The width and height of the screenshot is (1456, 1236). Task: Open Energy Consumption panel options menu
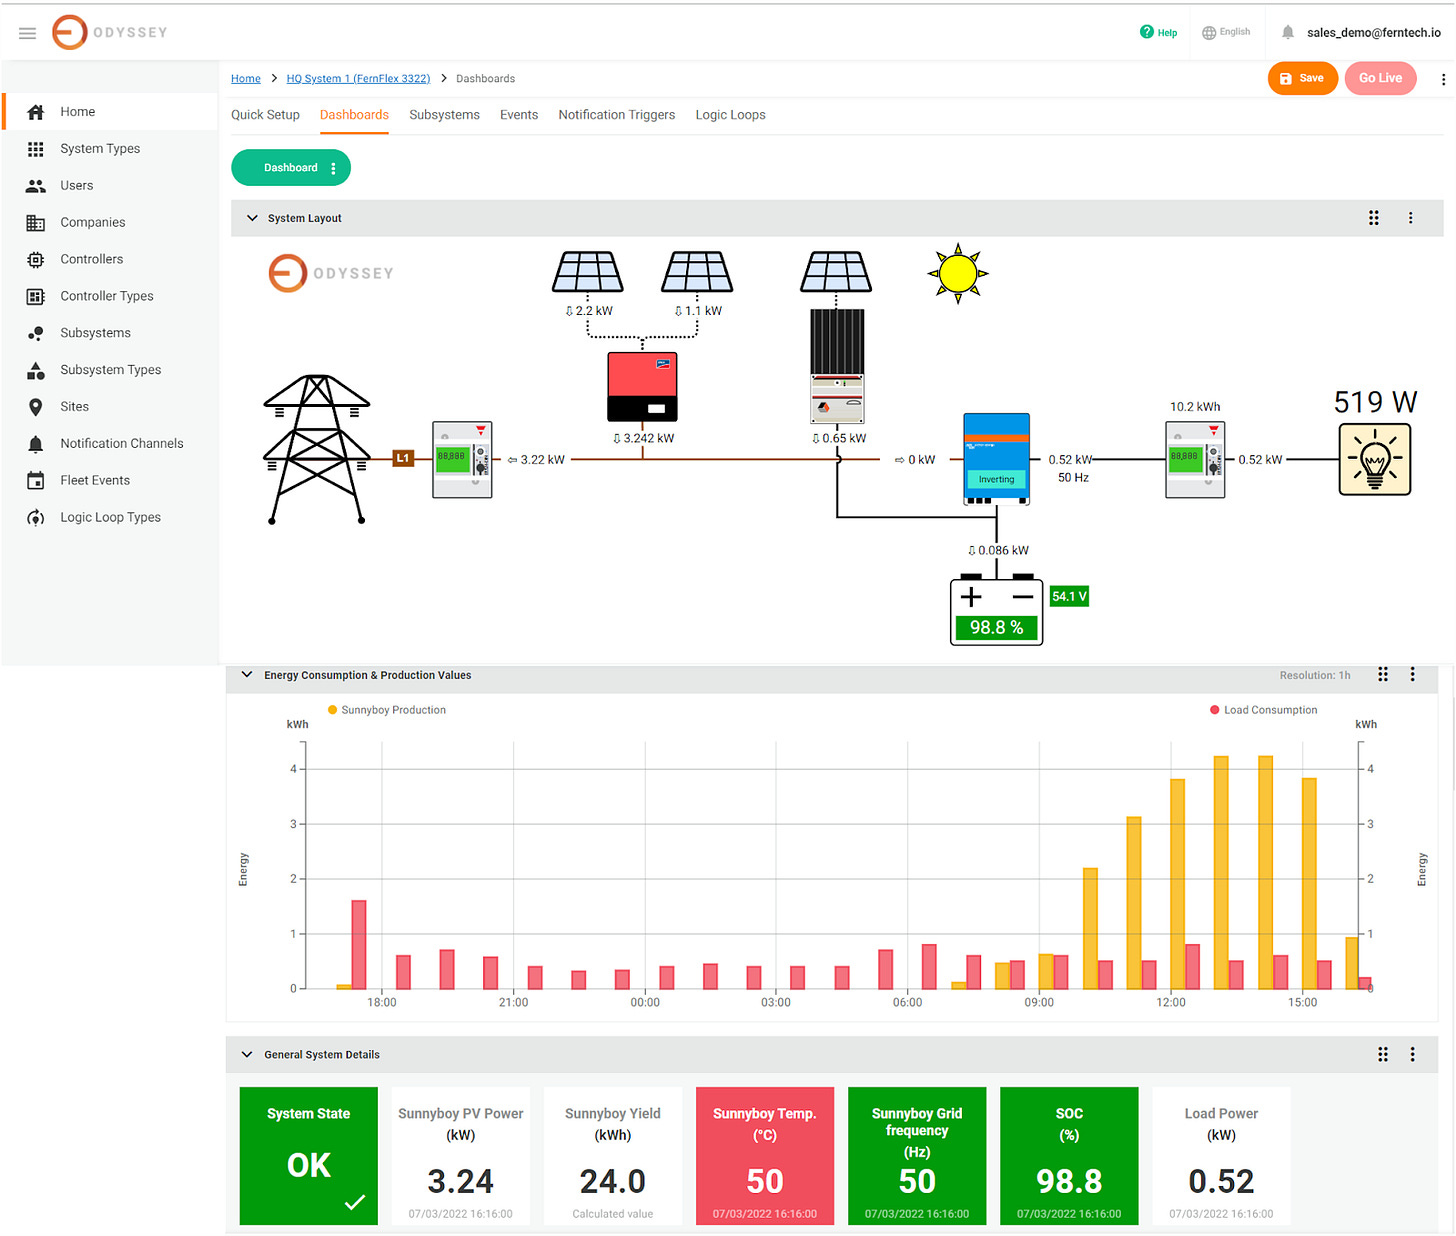point(1413,675)
